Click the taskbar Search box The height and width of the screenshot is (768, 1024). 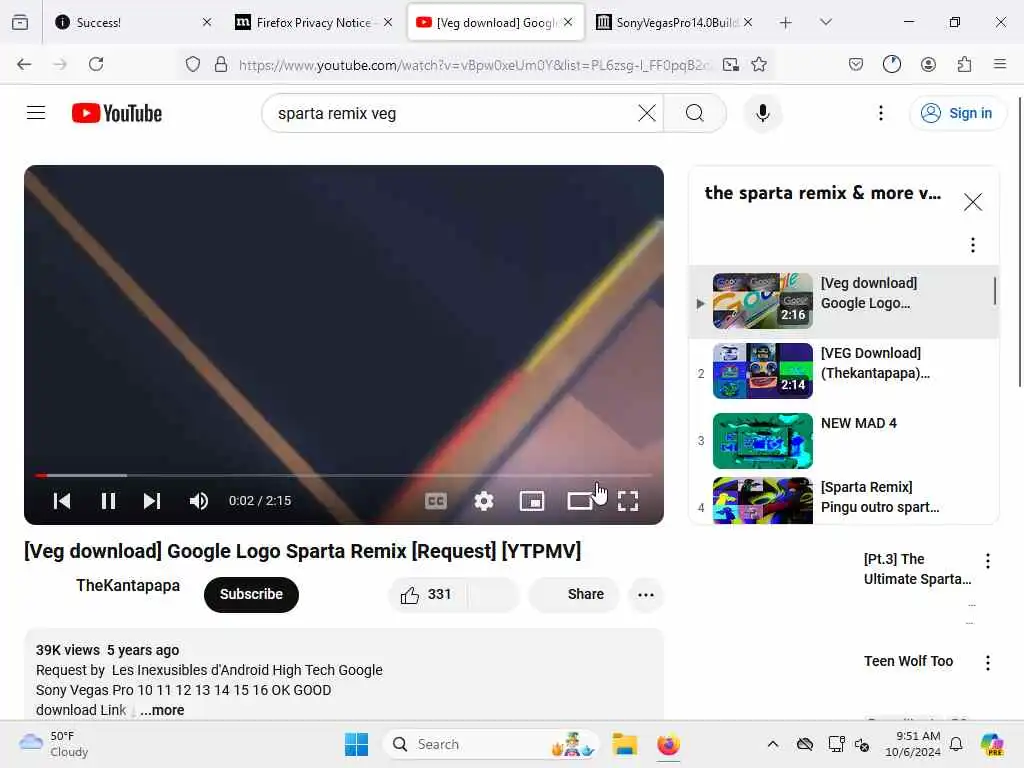tap(491, 744)
